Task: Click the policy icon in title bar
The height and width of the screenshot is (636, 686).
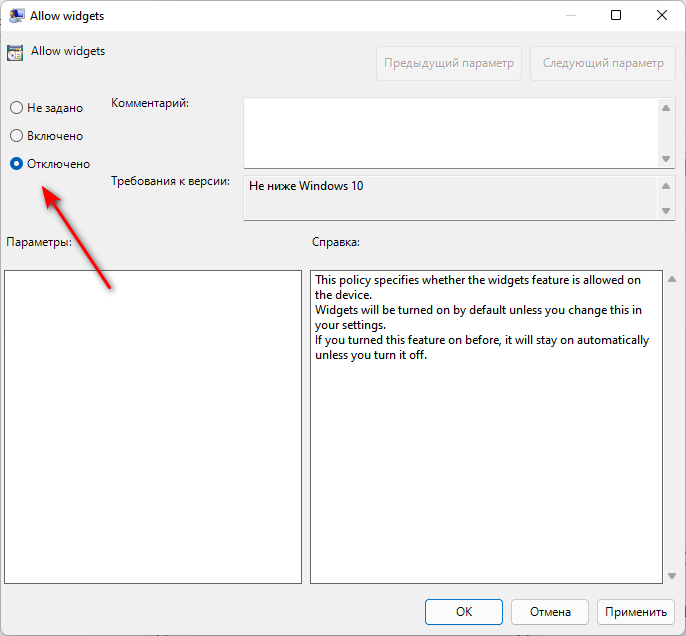Action: click(x=17, y=16)
